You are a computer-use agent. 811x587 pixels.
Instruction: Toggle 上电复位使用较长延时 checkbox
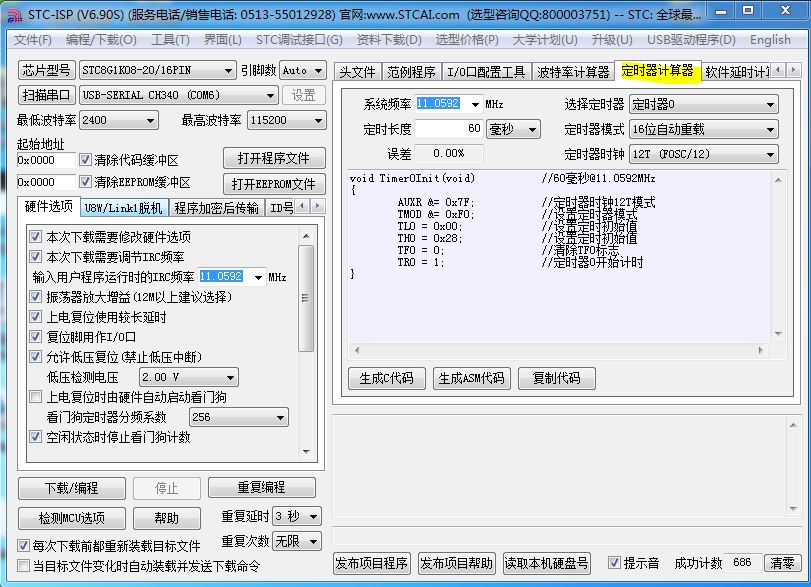coord(35,317)
